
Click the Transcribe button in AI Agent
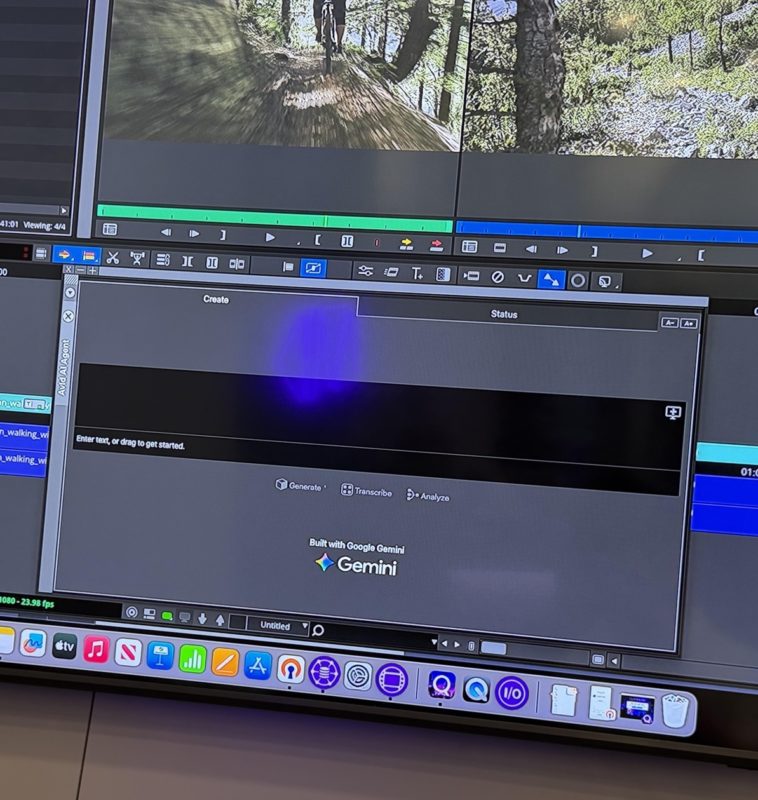click(366, 491)
